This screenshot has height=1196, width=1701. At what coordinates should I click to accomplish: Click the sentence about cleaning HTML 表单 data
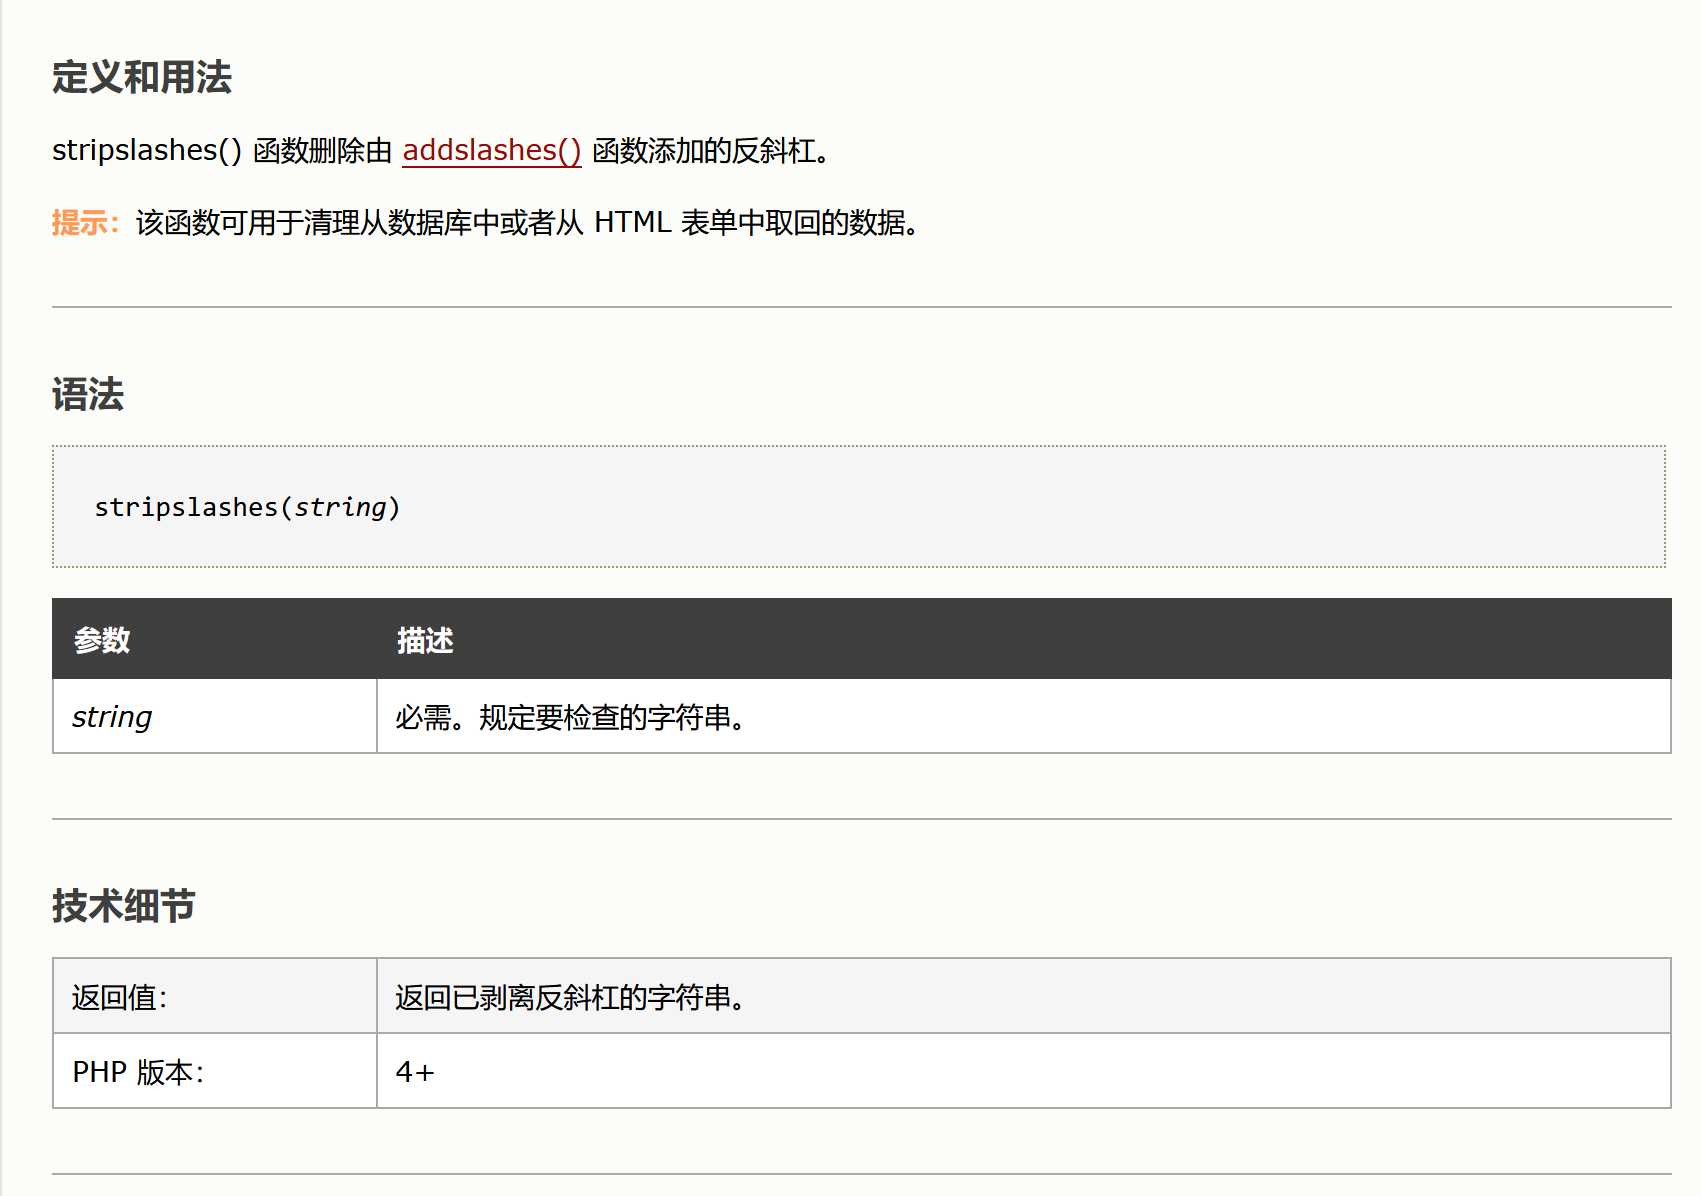point(528,222)
